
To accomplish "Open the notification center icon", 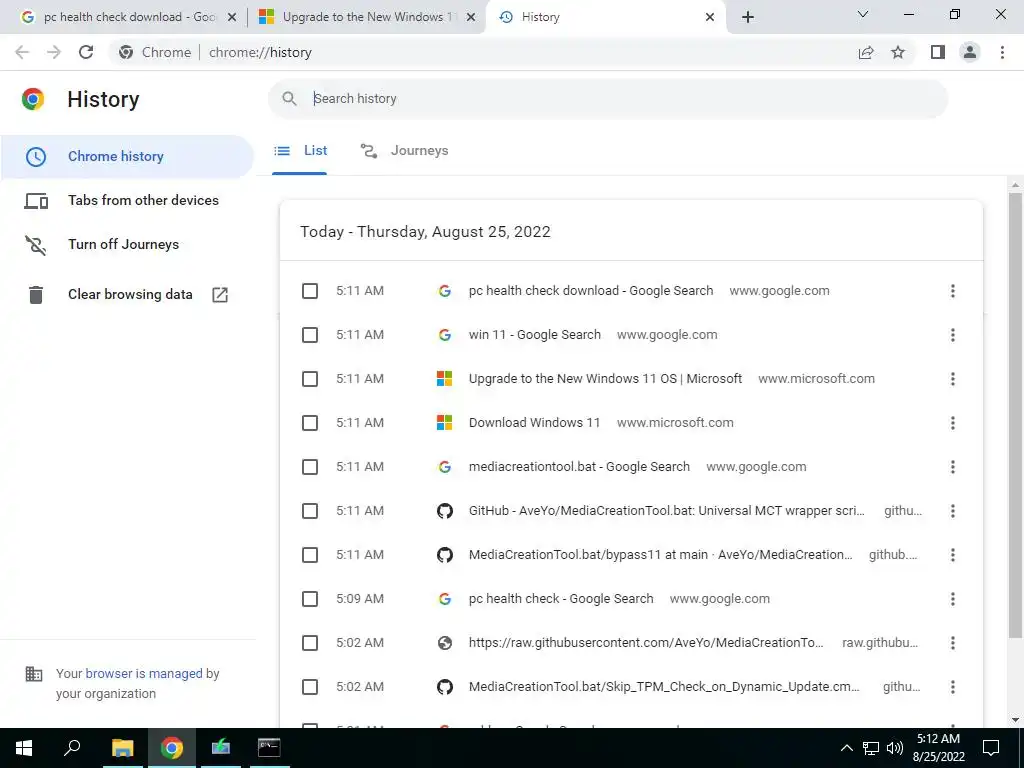I will point(991,748).
